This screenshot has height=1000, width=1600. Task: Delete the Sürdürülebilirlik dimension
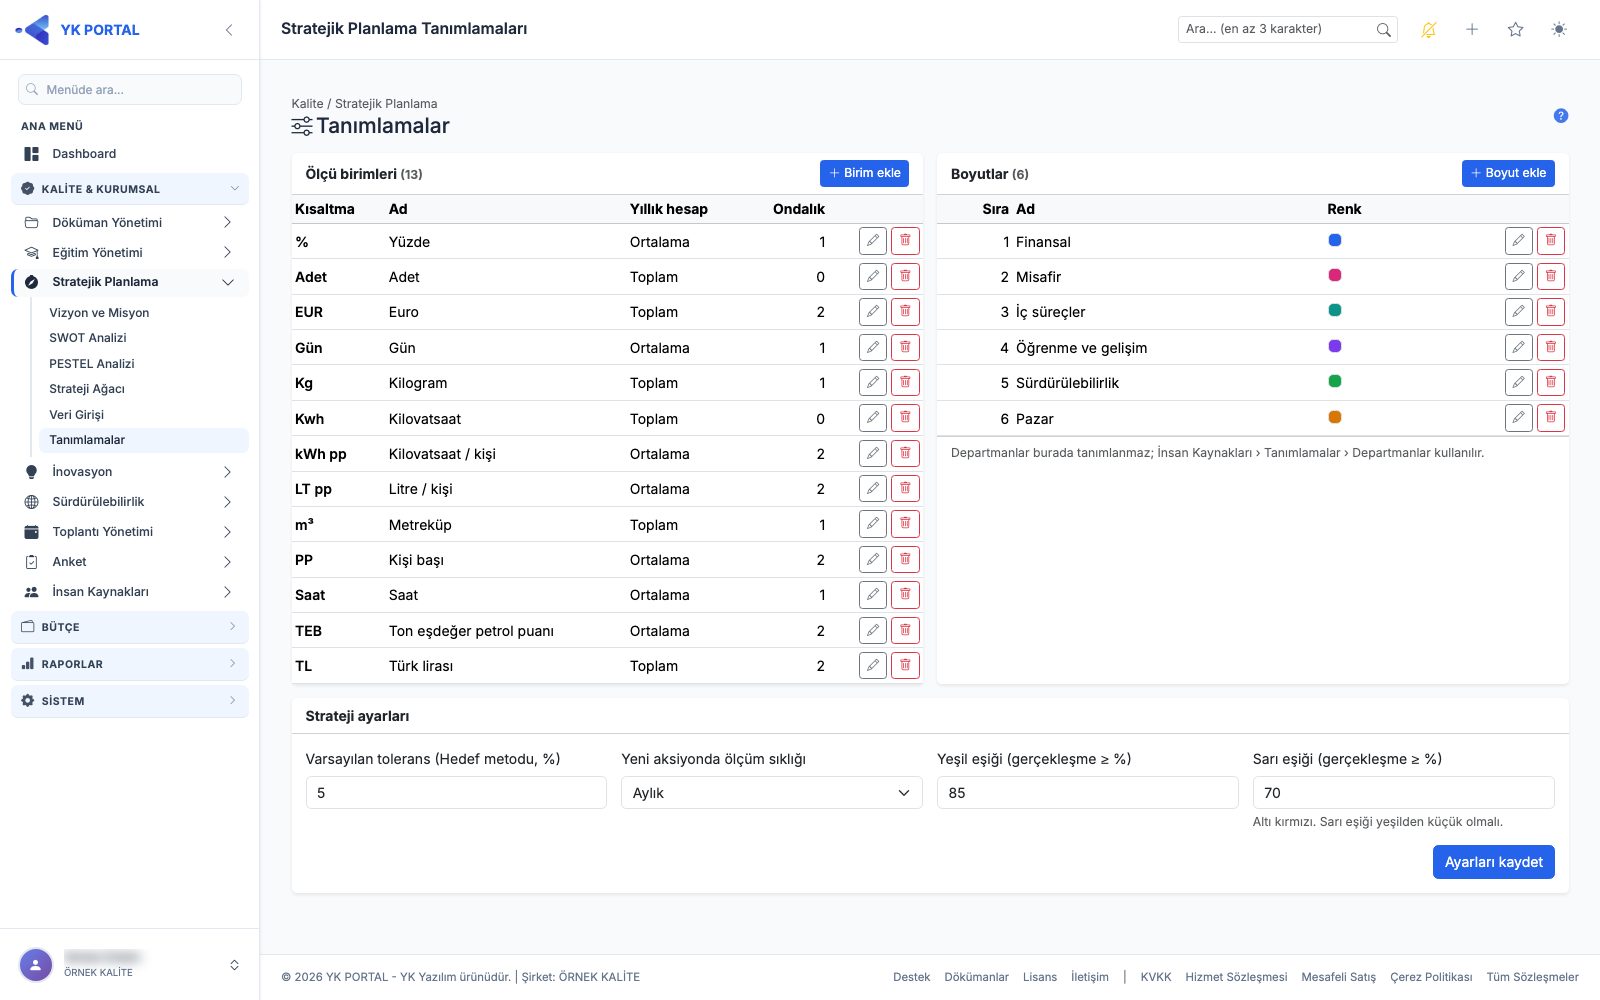pyautogui.click(x=1551, y=382)
